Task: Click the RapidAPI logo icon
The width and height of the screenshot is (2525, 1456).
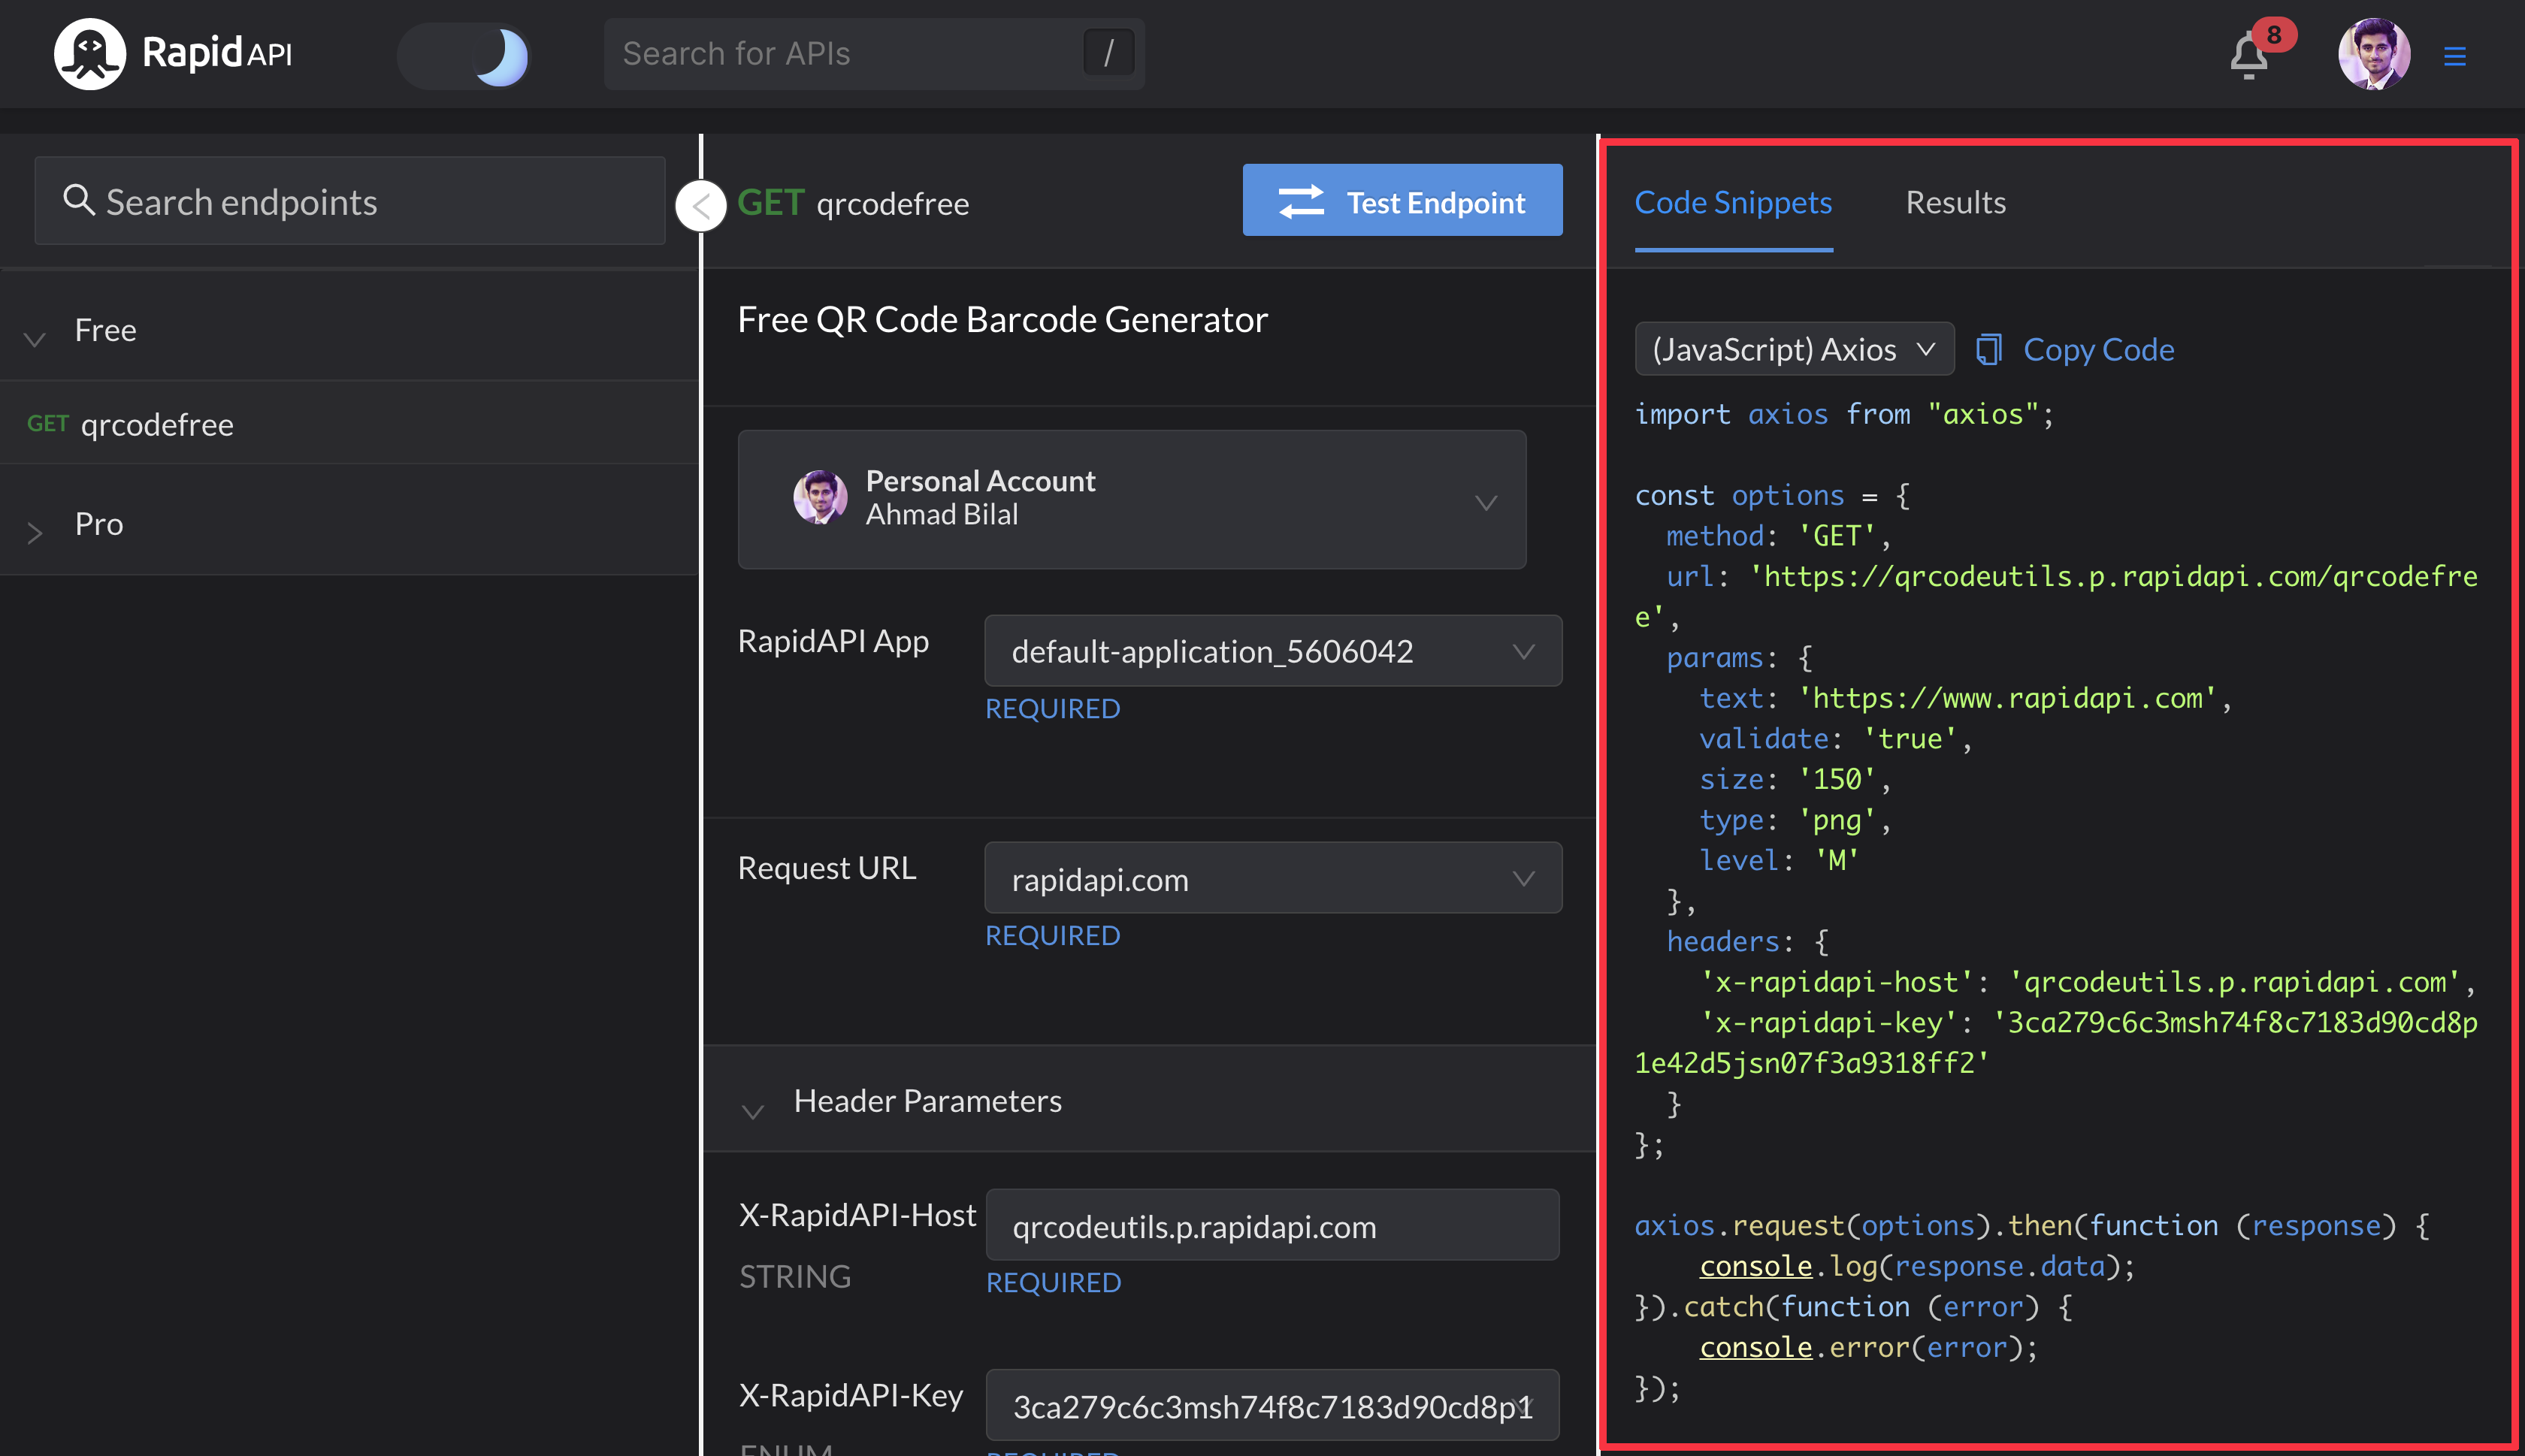Action: click(x=89, y=54)
